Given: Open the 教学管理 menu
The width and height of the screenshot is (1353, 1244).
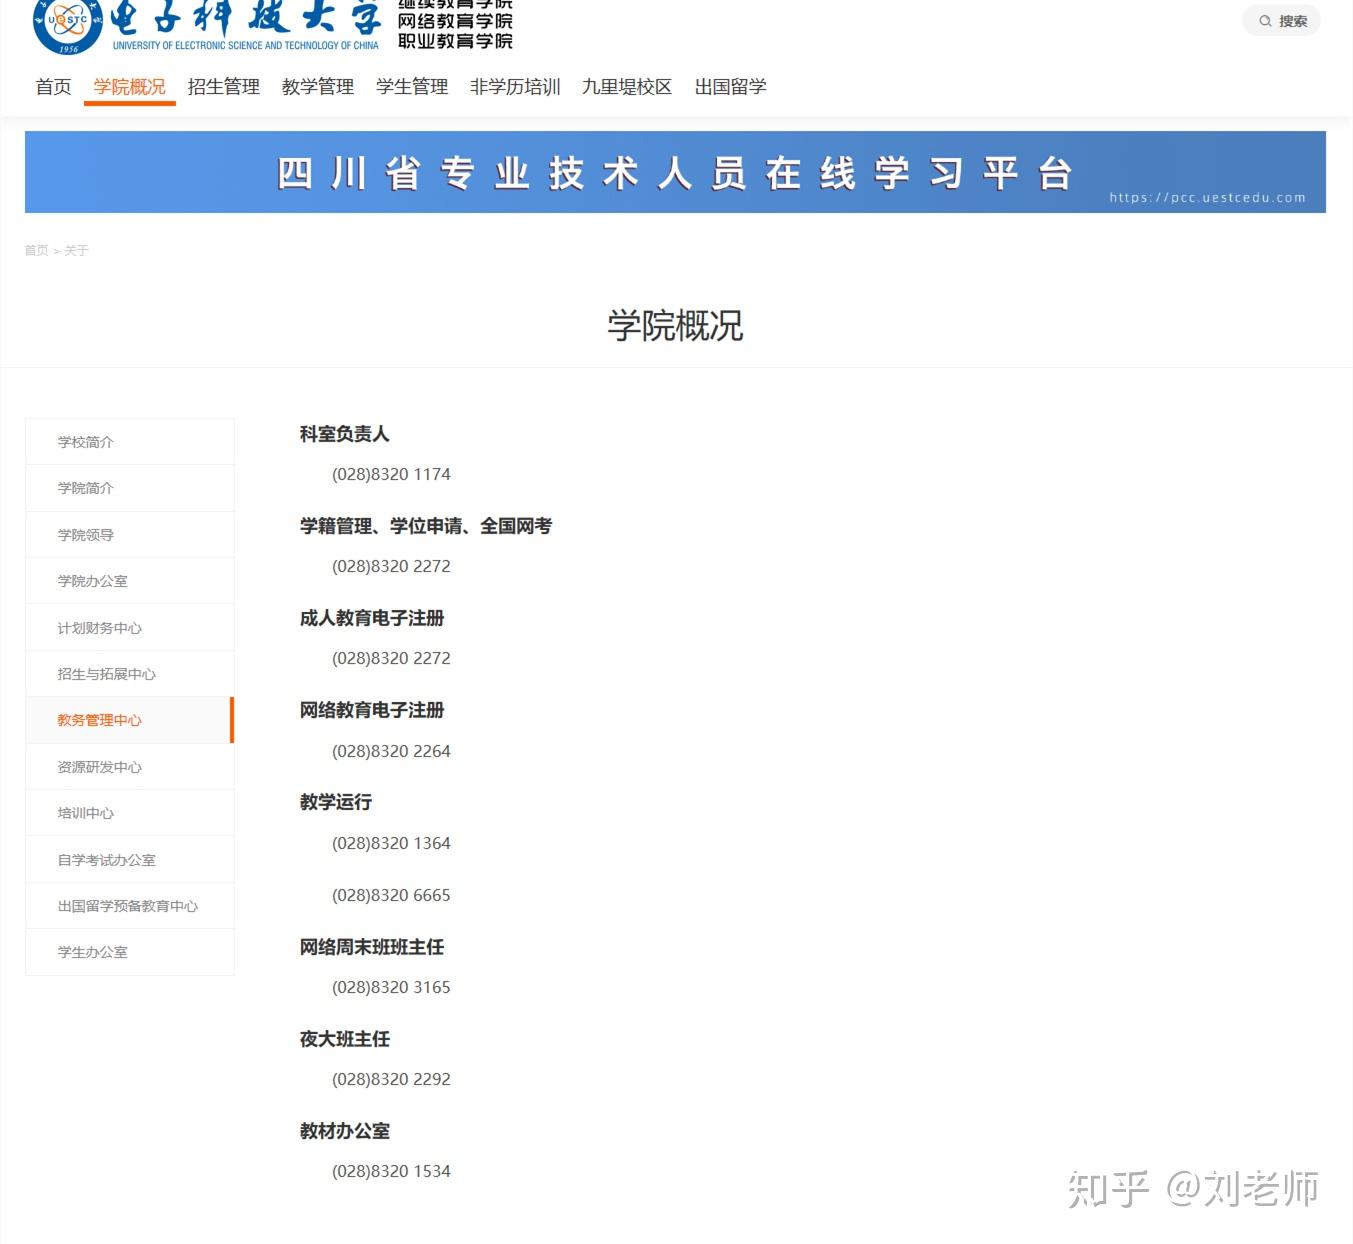Looking at the screenshot, I should (318, 87).
